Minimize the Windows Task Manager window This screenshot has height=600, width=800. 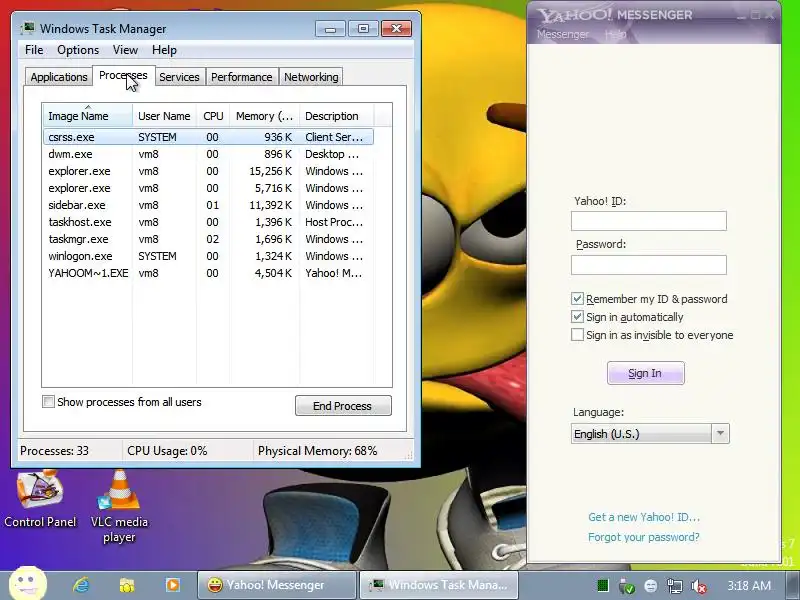click(330, 29)
